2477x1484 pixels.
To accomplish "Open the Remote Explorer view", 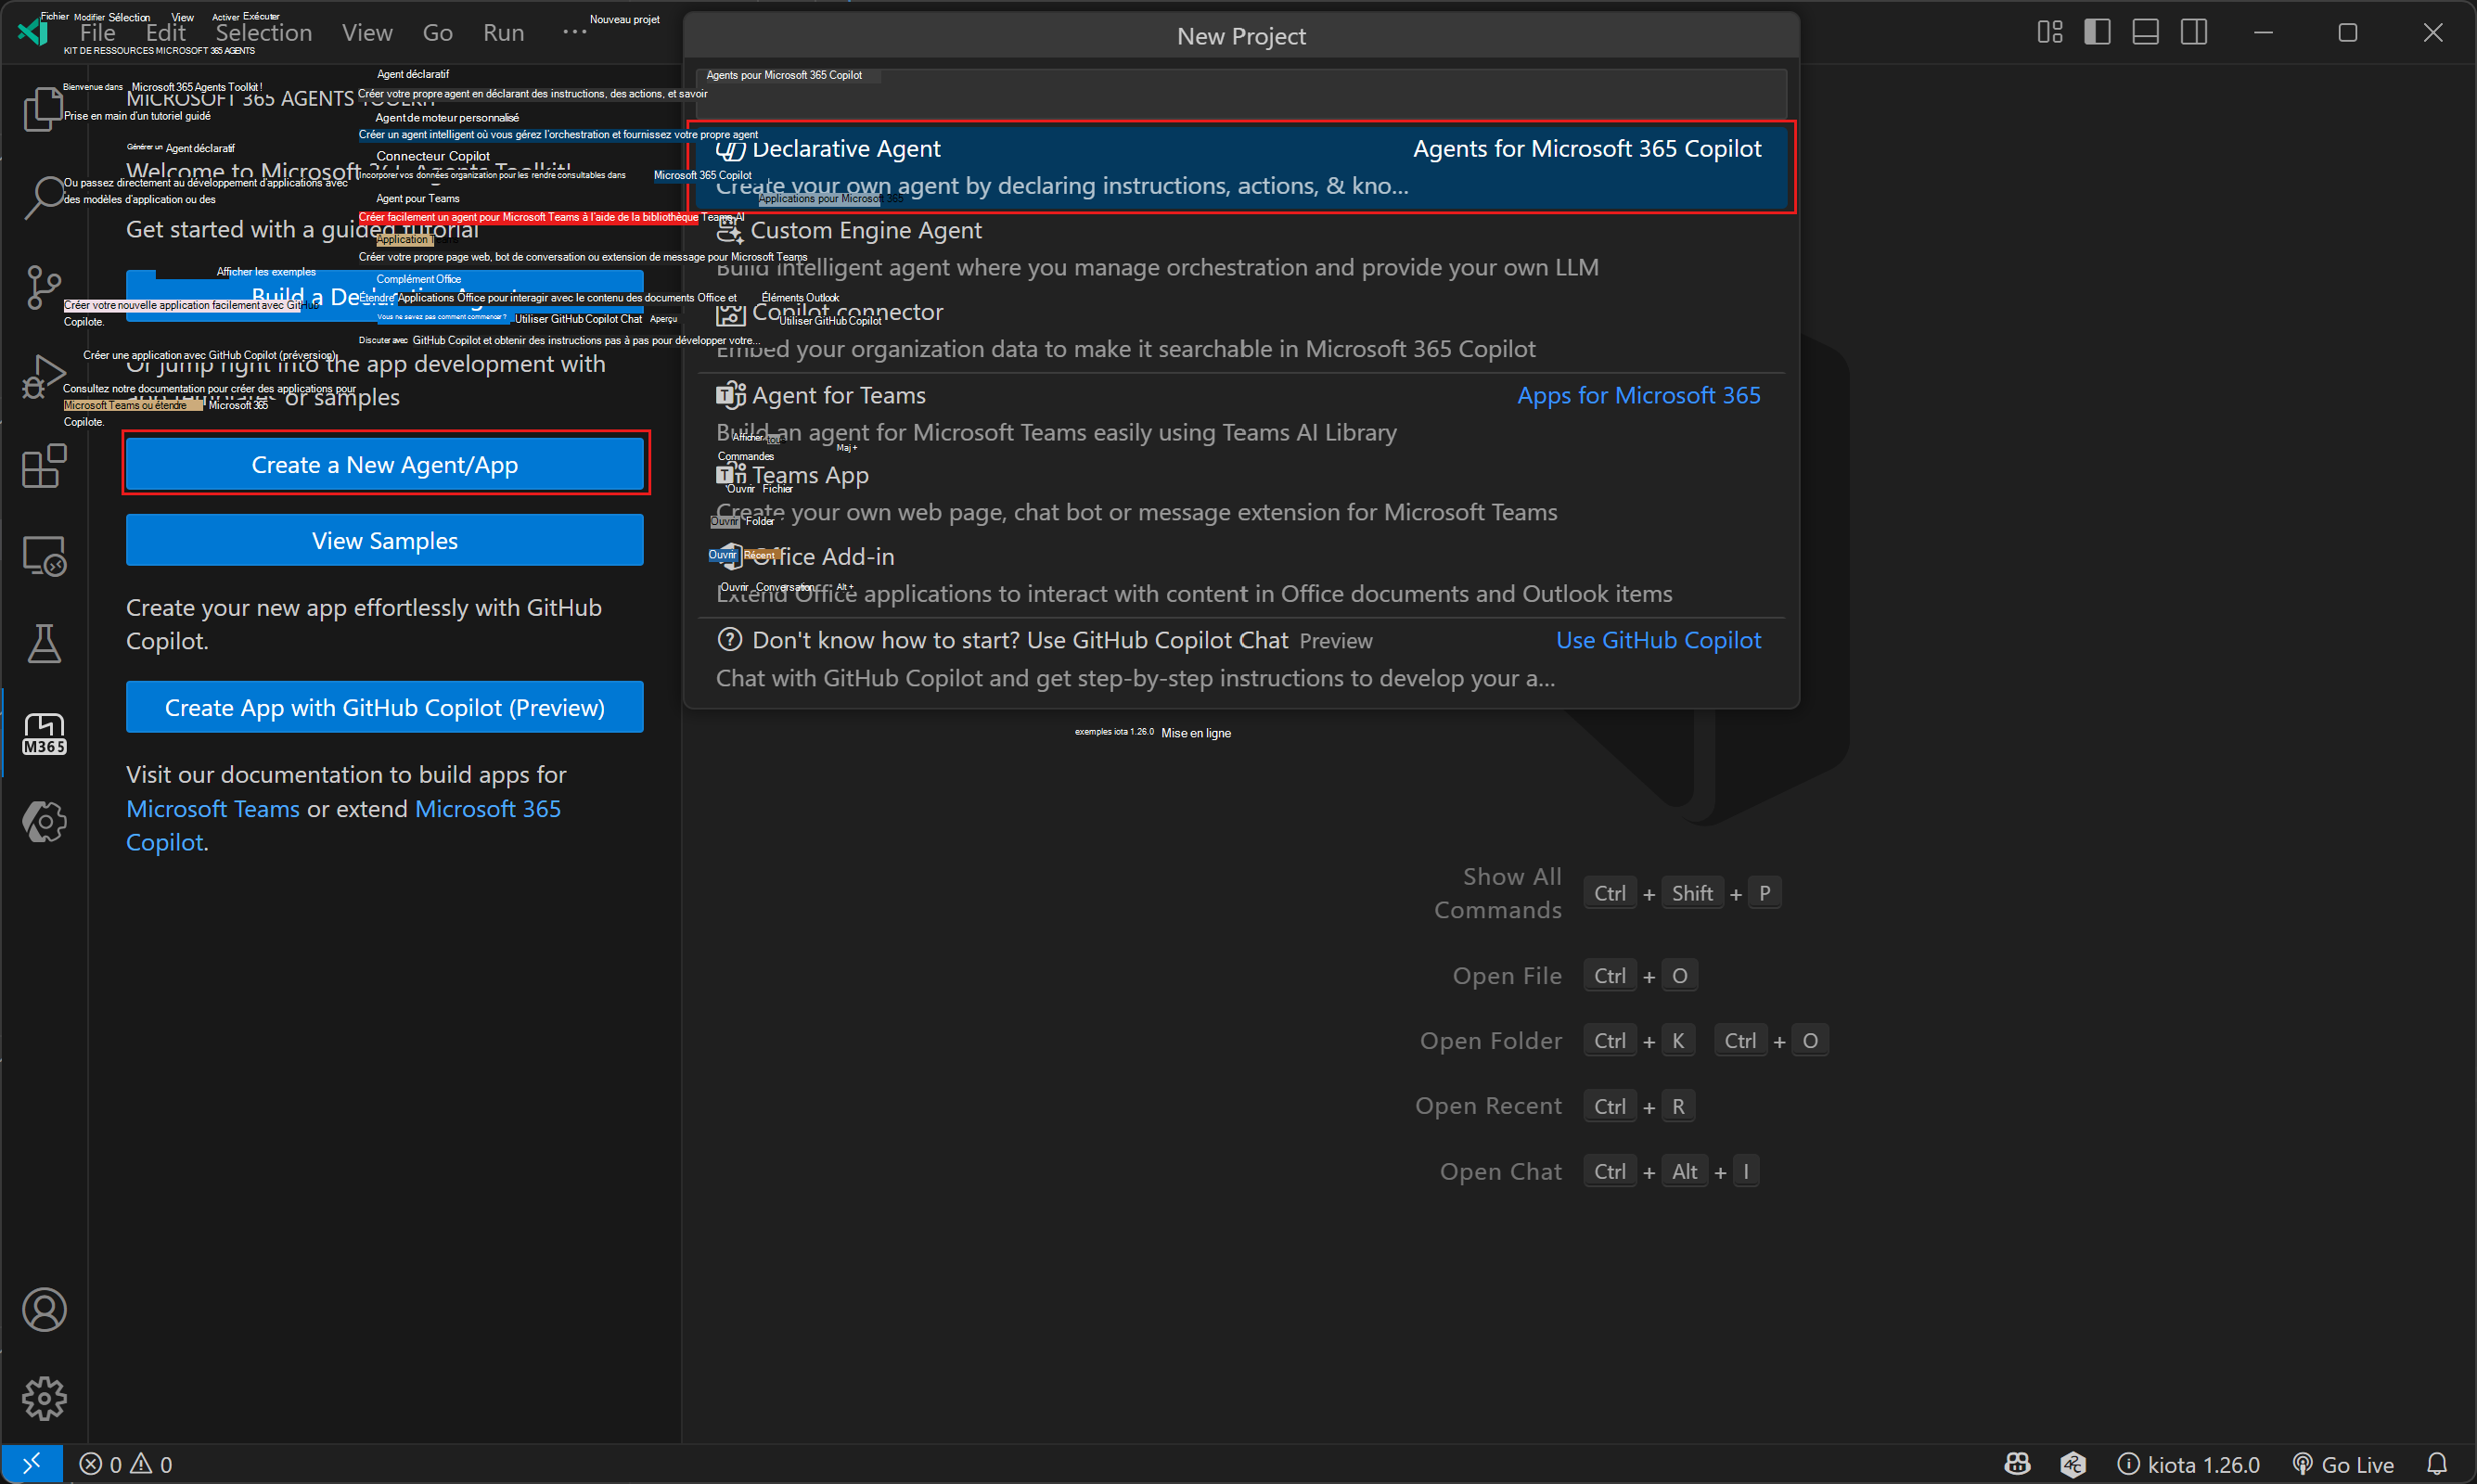I will tap(43, 556).
